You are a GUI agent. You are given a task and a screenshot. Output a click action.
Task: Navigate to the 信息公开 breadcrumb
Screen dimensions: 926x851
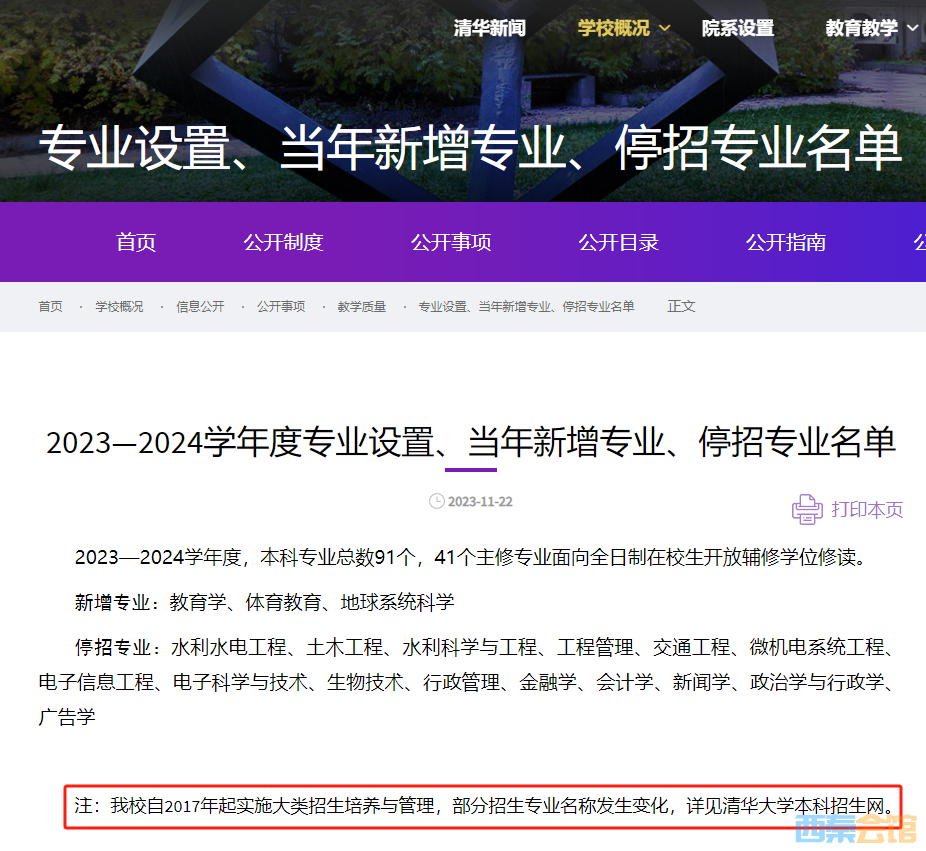tap(200, 306)
